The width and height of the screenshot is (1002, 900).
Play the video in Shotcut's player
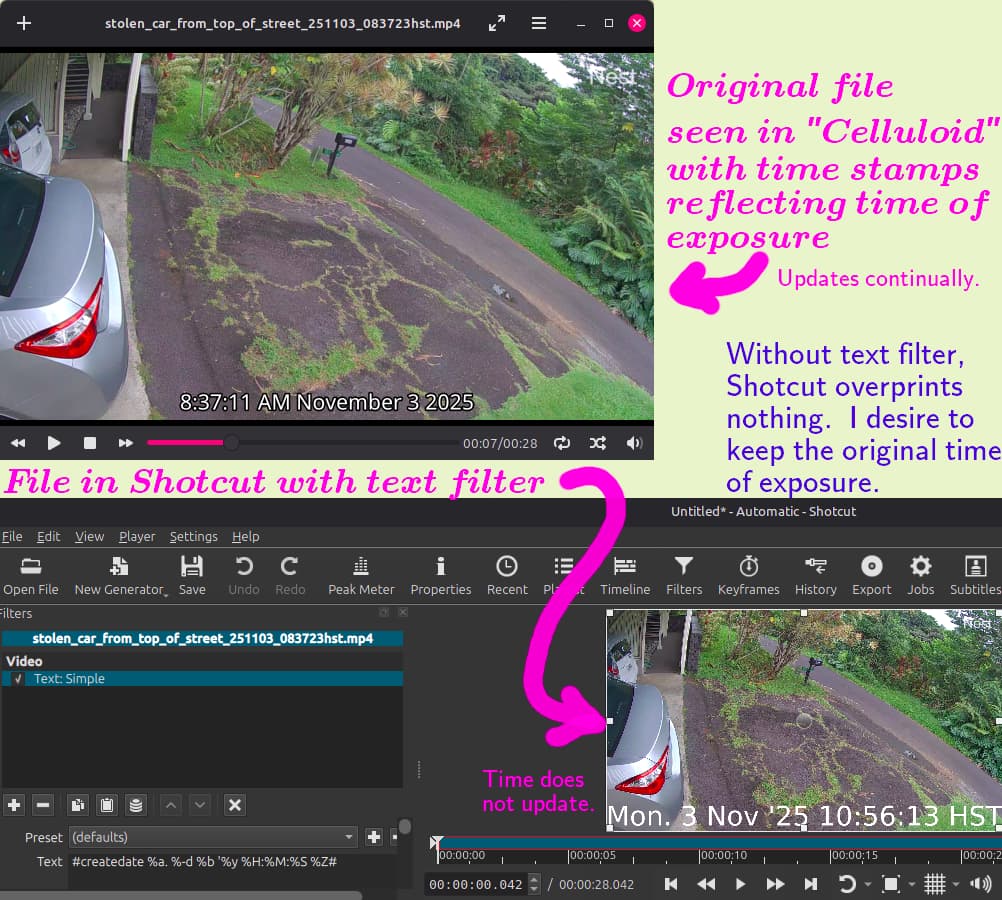(x=740, y=884)
